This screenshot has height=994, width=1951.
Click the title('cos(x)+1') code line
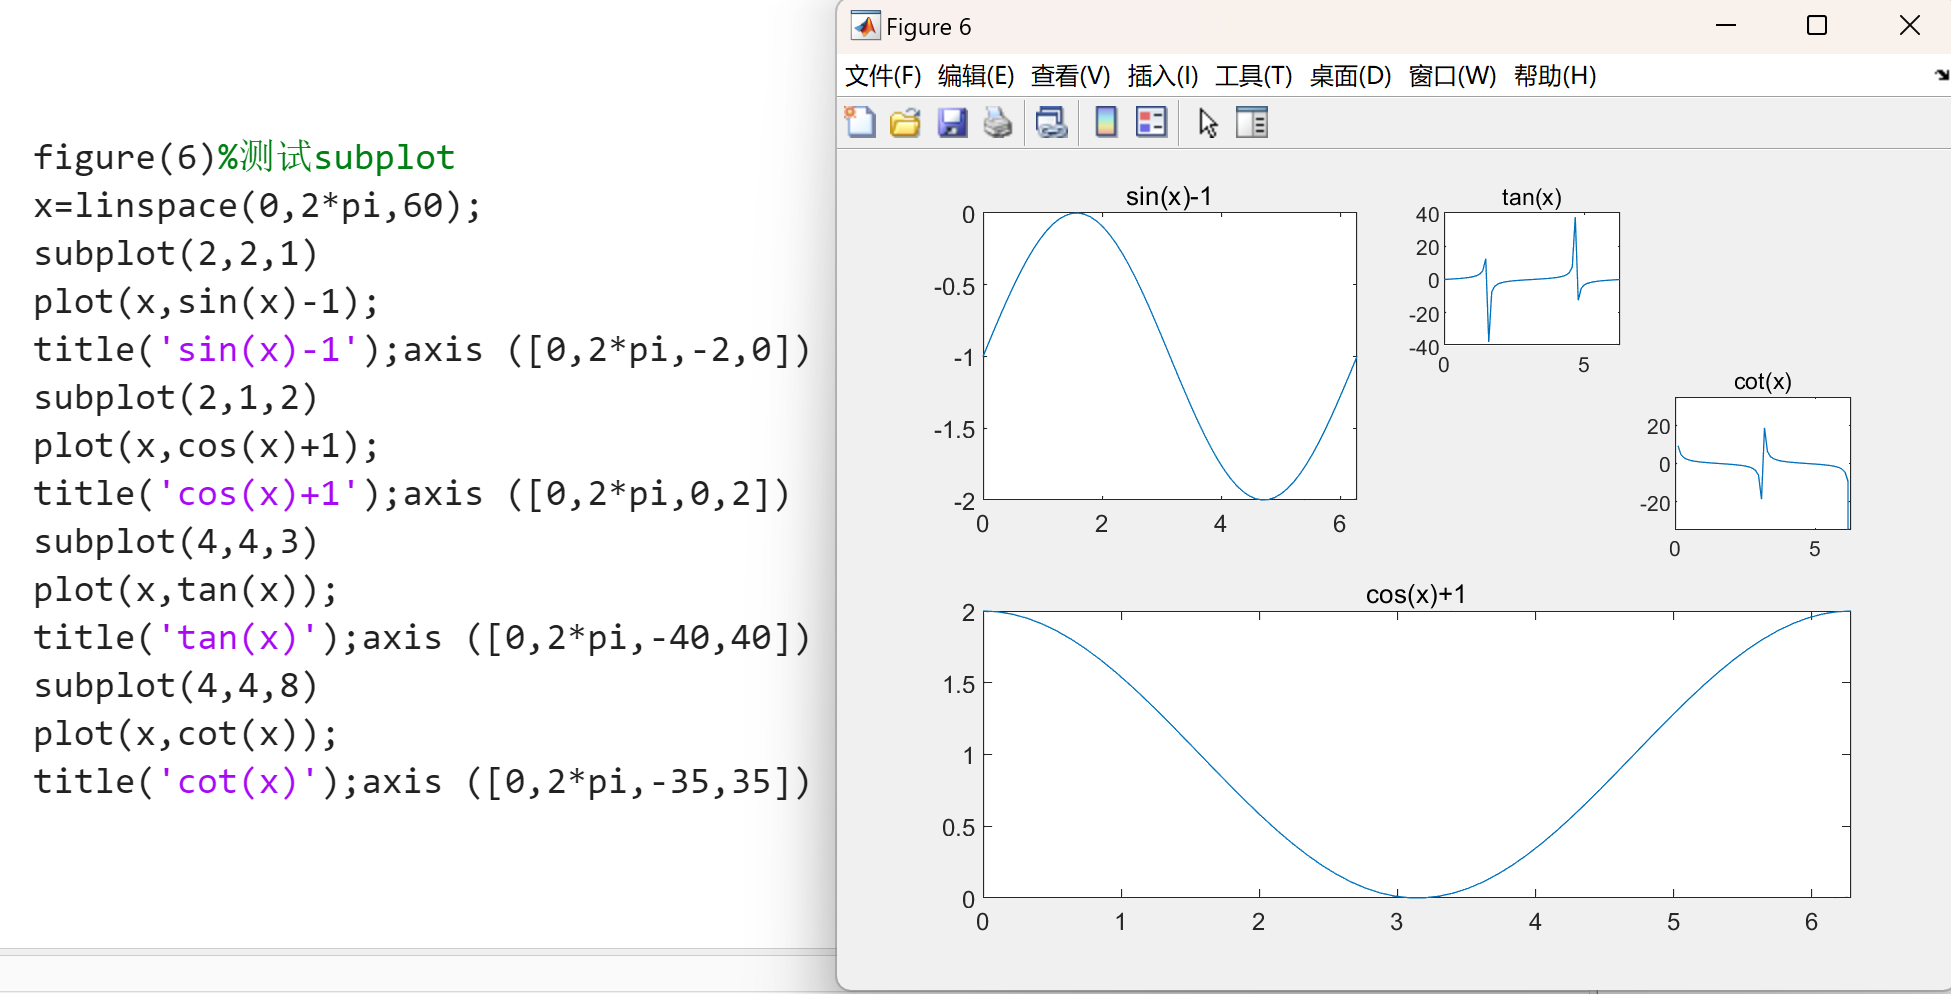(412, 494)
